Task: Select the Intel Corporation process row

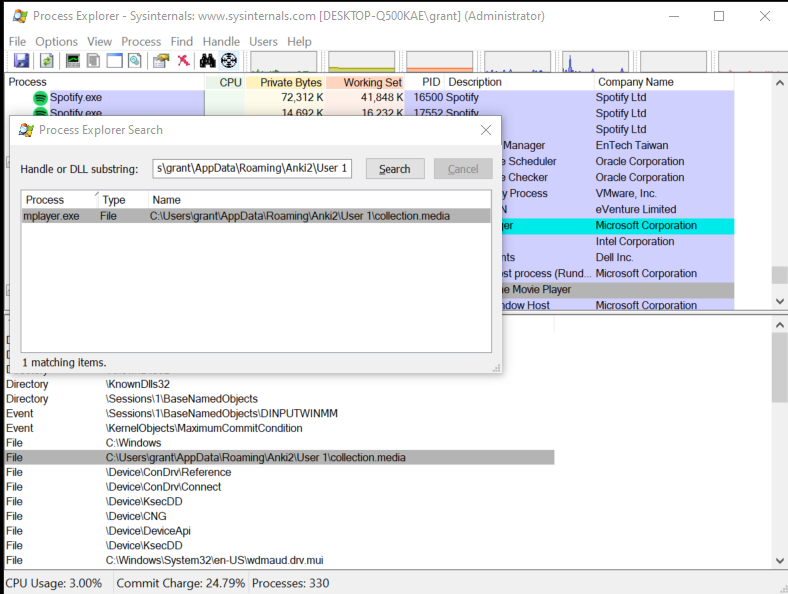Action: click(618, 242)
